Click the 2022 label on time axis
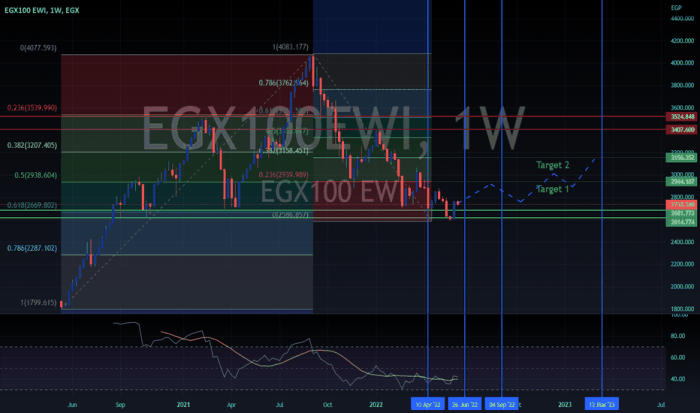The height and width of the screenshot is (413, 700). tap(376, 405)
